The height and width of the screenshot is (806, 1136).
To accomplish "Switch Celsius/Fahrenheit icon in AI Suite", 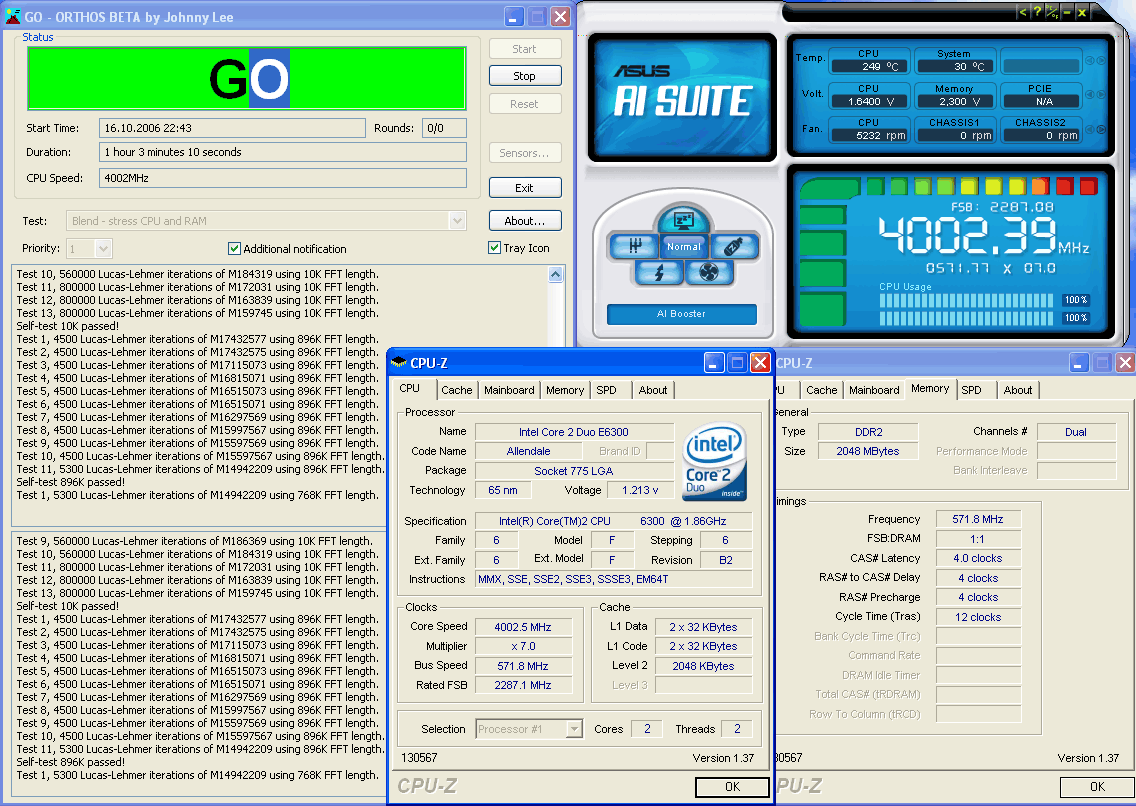I will (x=1052, y=12).
